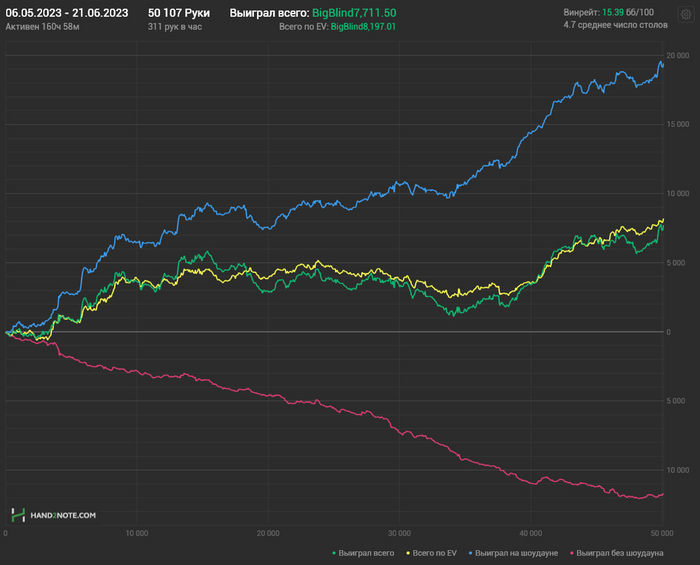This screenshot has height=565, width=700.
Task: Click the date range 06.05.2023 - 21.06.2023
Action: click(67, 13)
